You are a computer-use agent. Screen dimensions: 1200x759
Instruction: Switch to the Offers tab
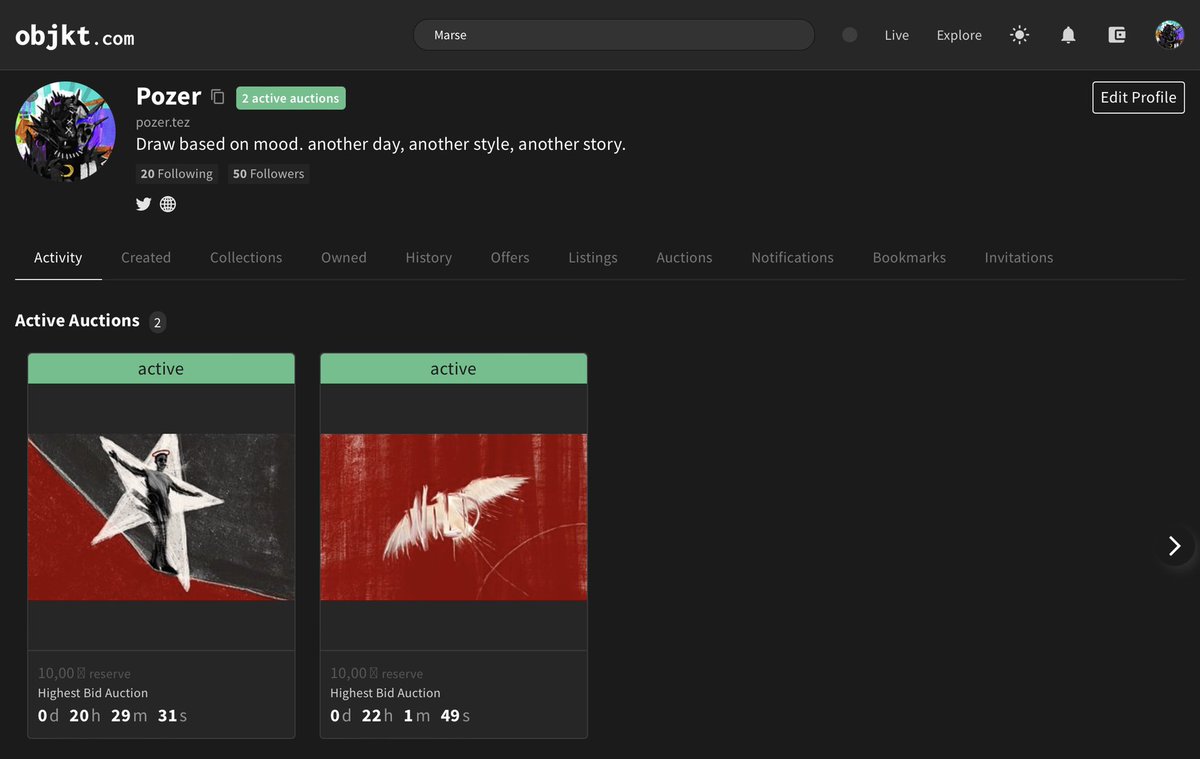point(510,257)
